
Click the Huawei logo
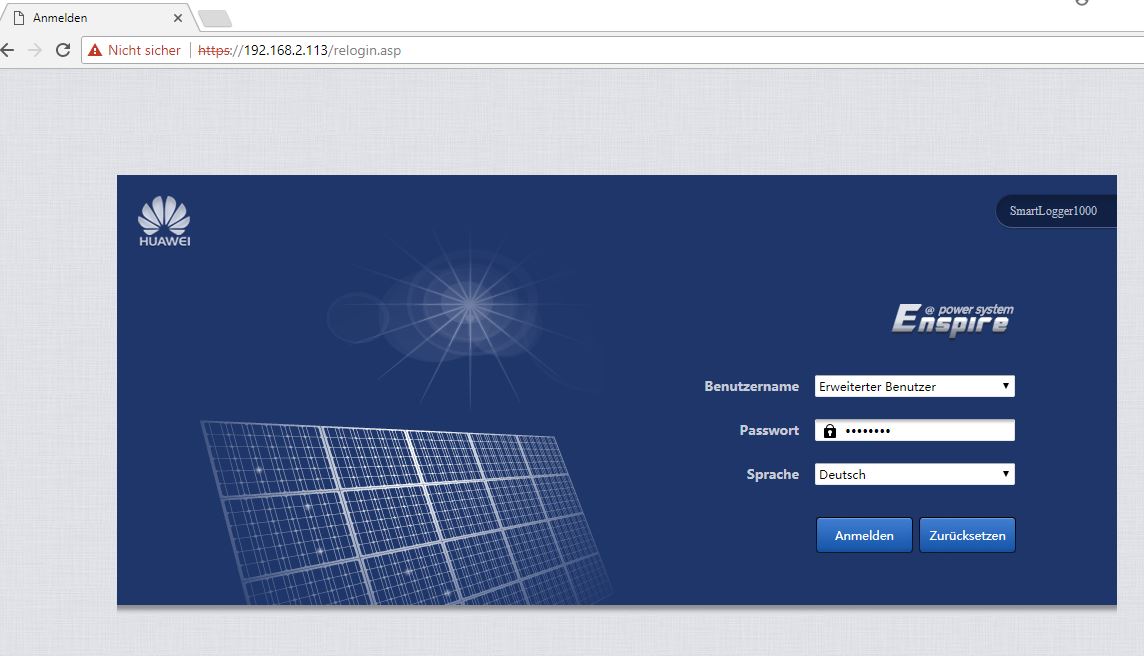pos(164,221)
